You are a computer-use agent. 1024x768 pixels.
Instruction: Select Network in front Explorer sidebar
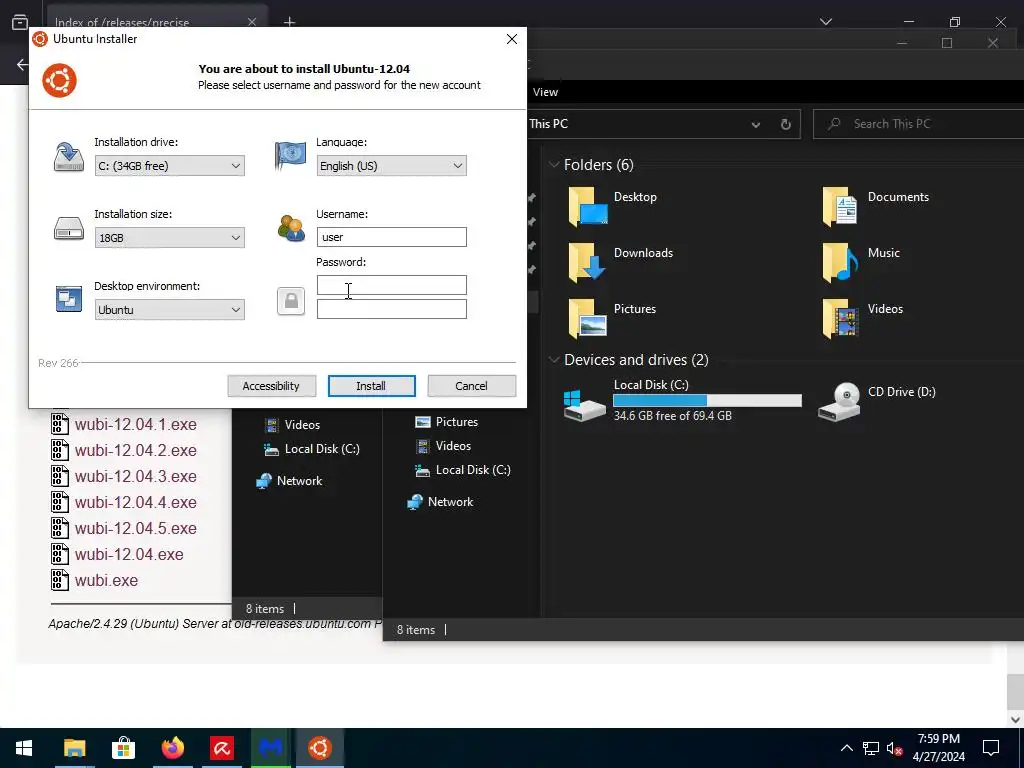tap(440, 502)
